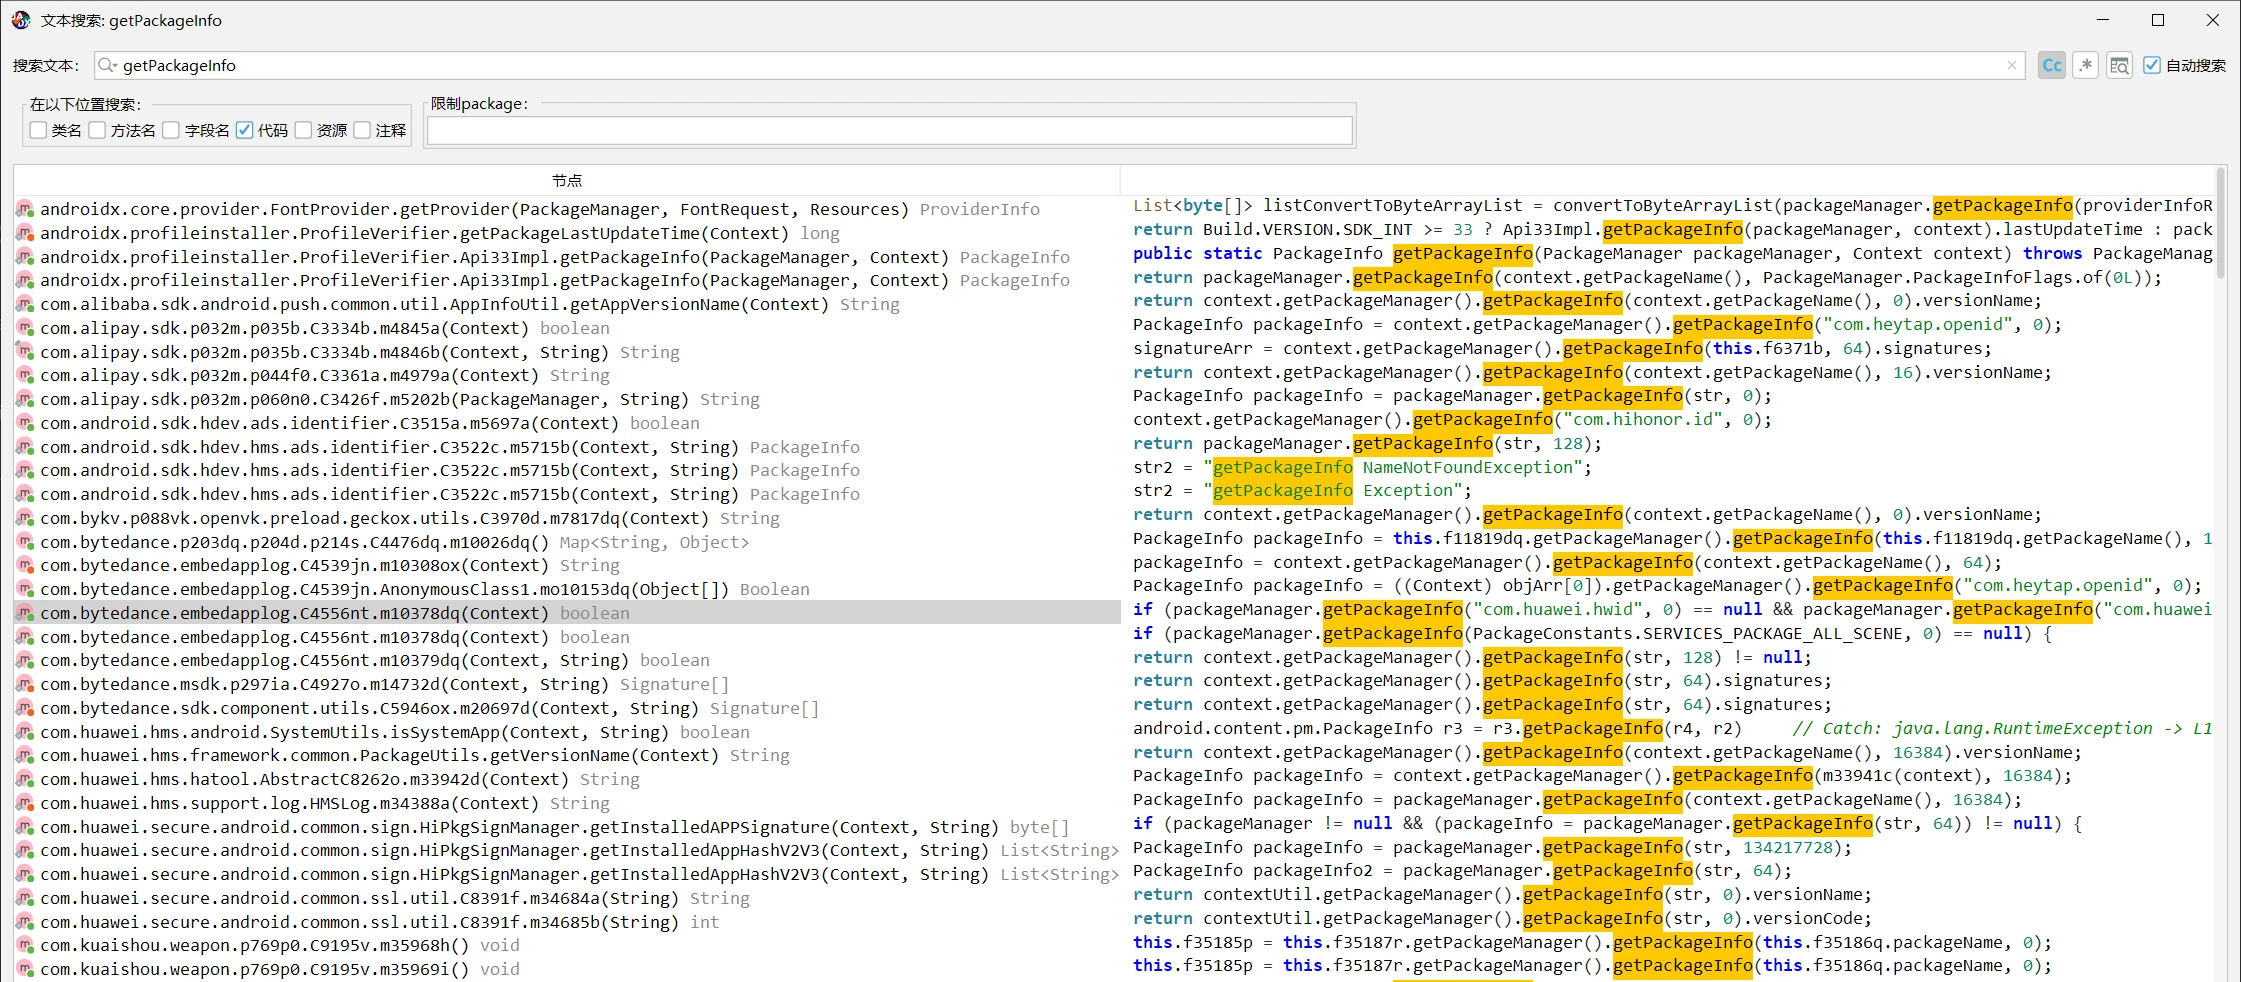This screenshot has width=2241, height=982.
Task: Check the 方法名 (method name) checkbox
Action: 97,130
